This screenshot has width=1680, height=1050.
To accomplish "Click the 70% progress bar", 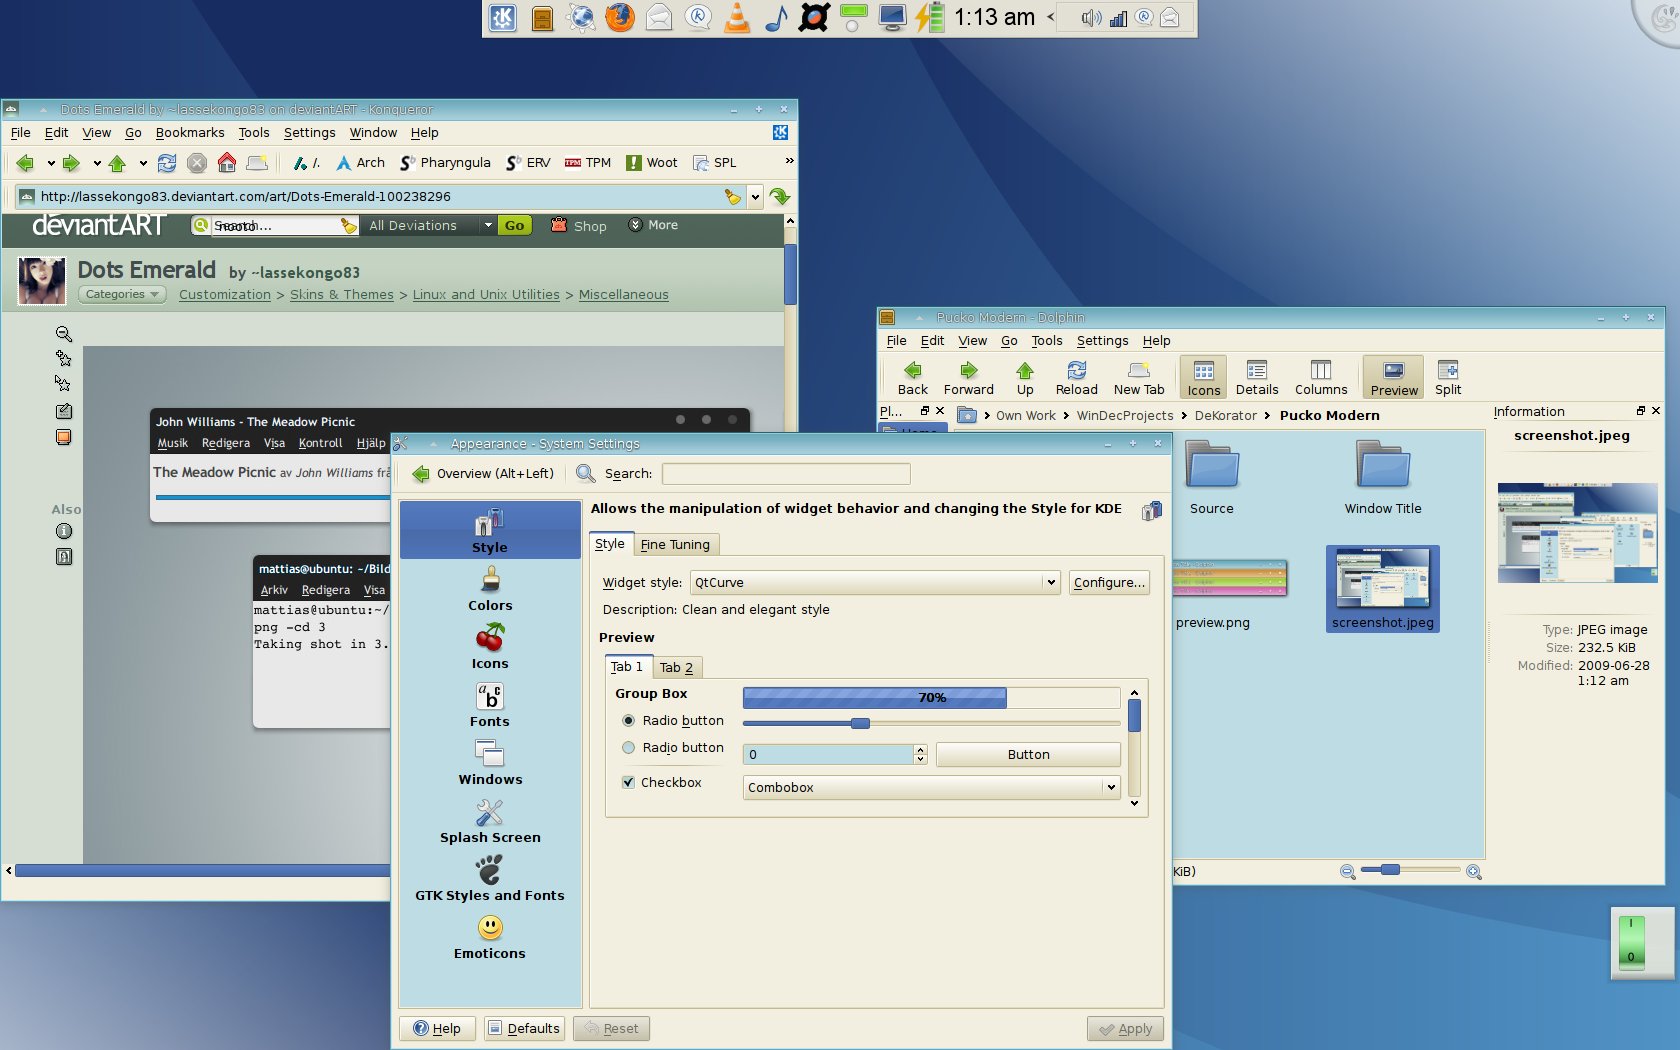I will (931, 697).
